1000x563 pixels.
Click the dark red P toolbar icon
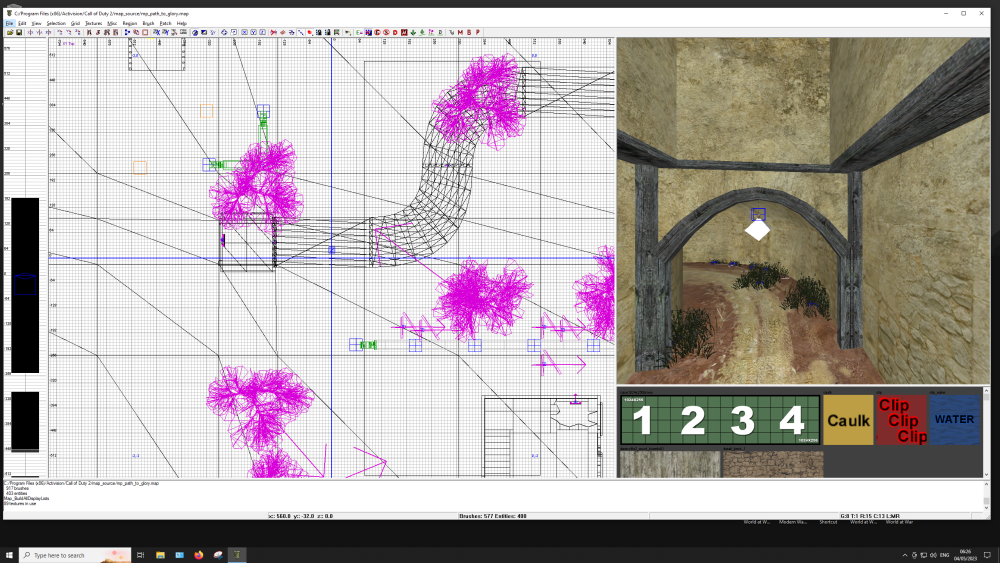478,32
